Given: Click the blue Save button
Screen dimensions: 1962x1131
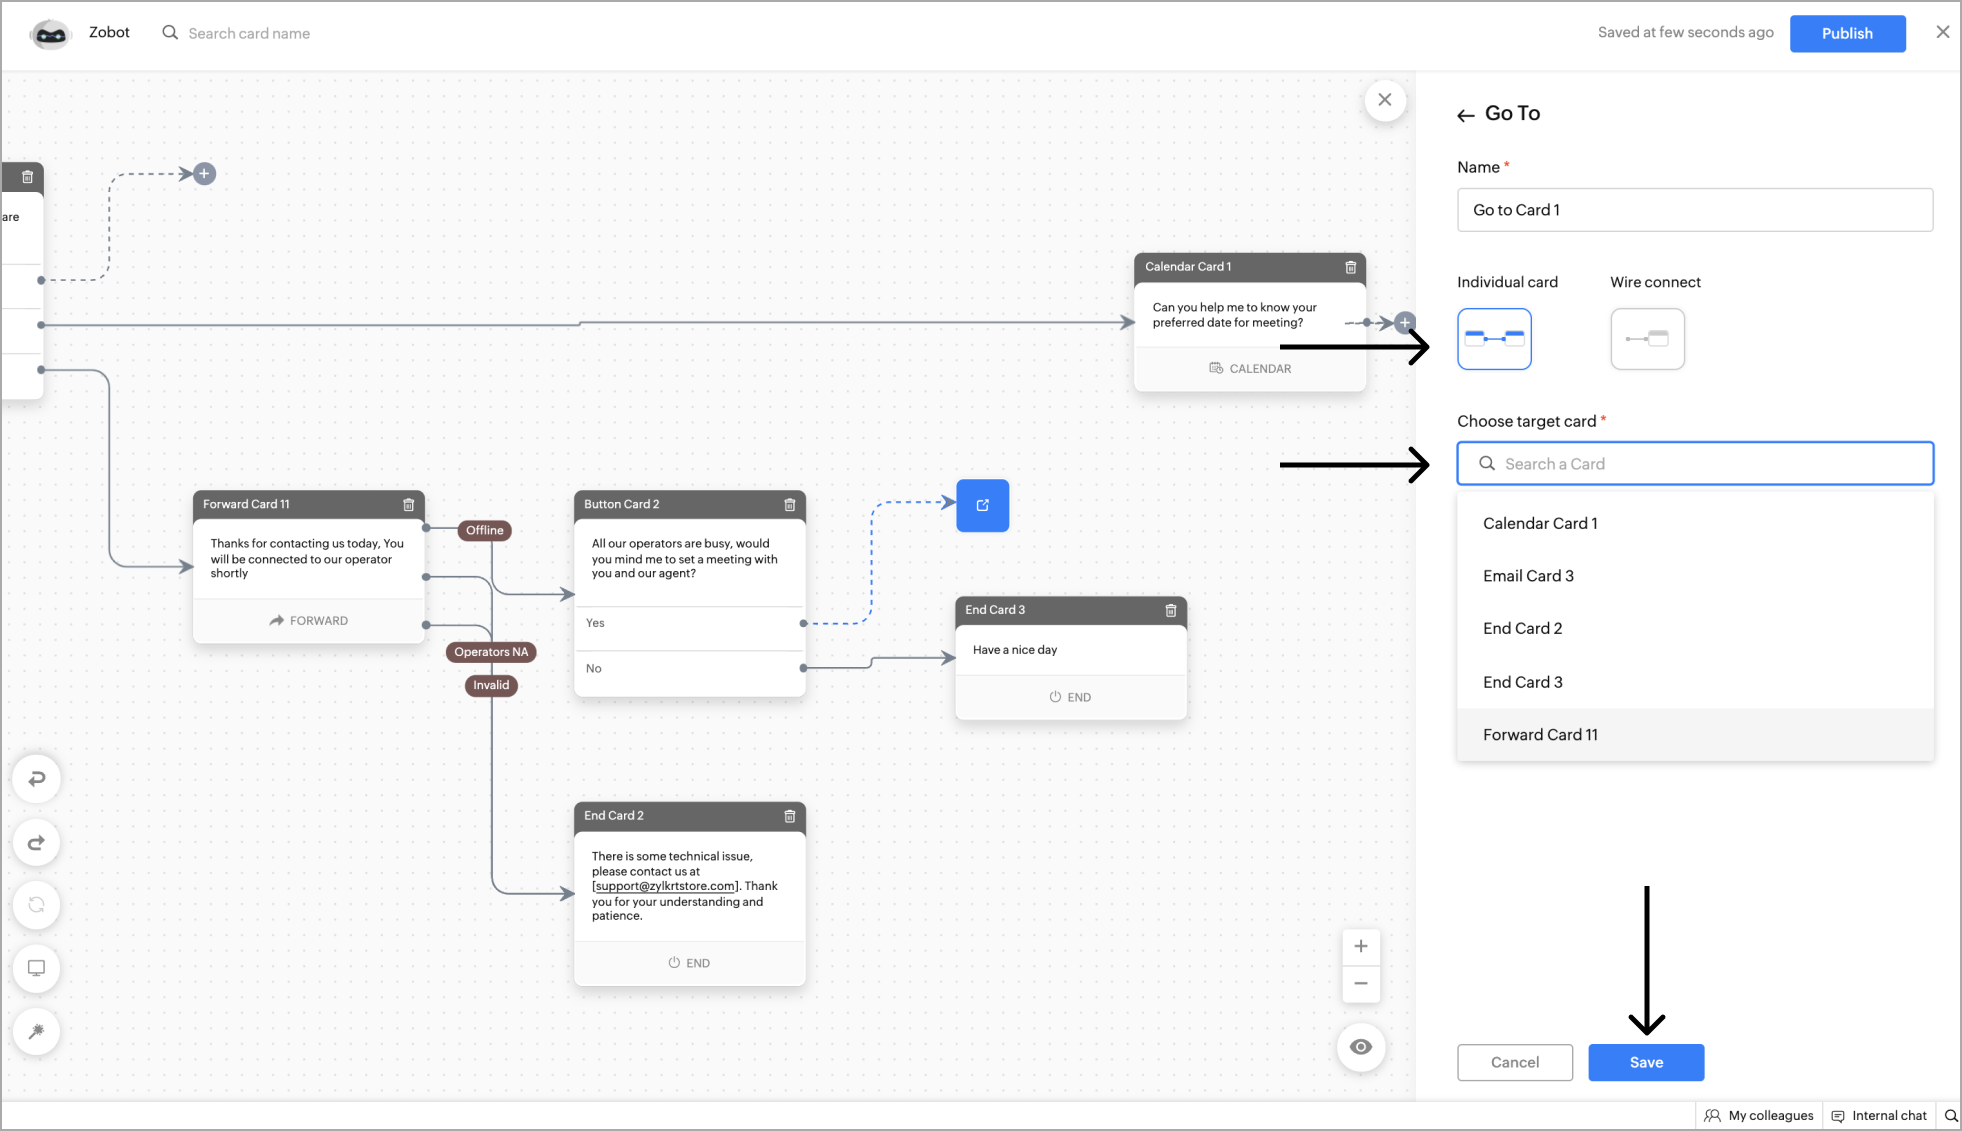Looking at the screenshot, I should click(1646, 1062).
